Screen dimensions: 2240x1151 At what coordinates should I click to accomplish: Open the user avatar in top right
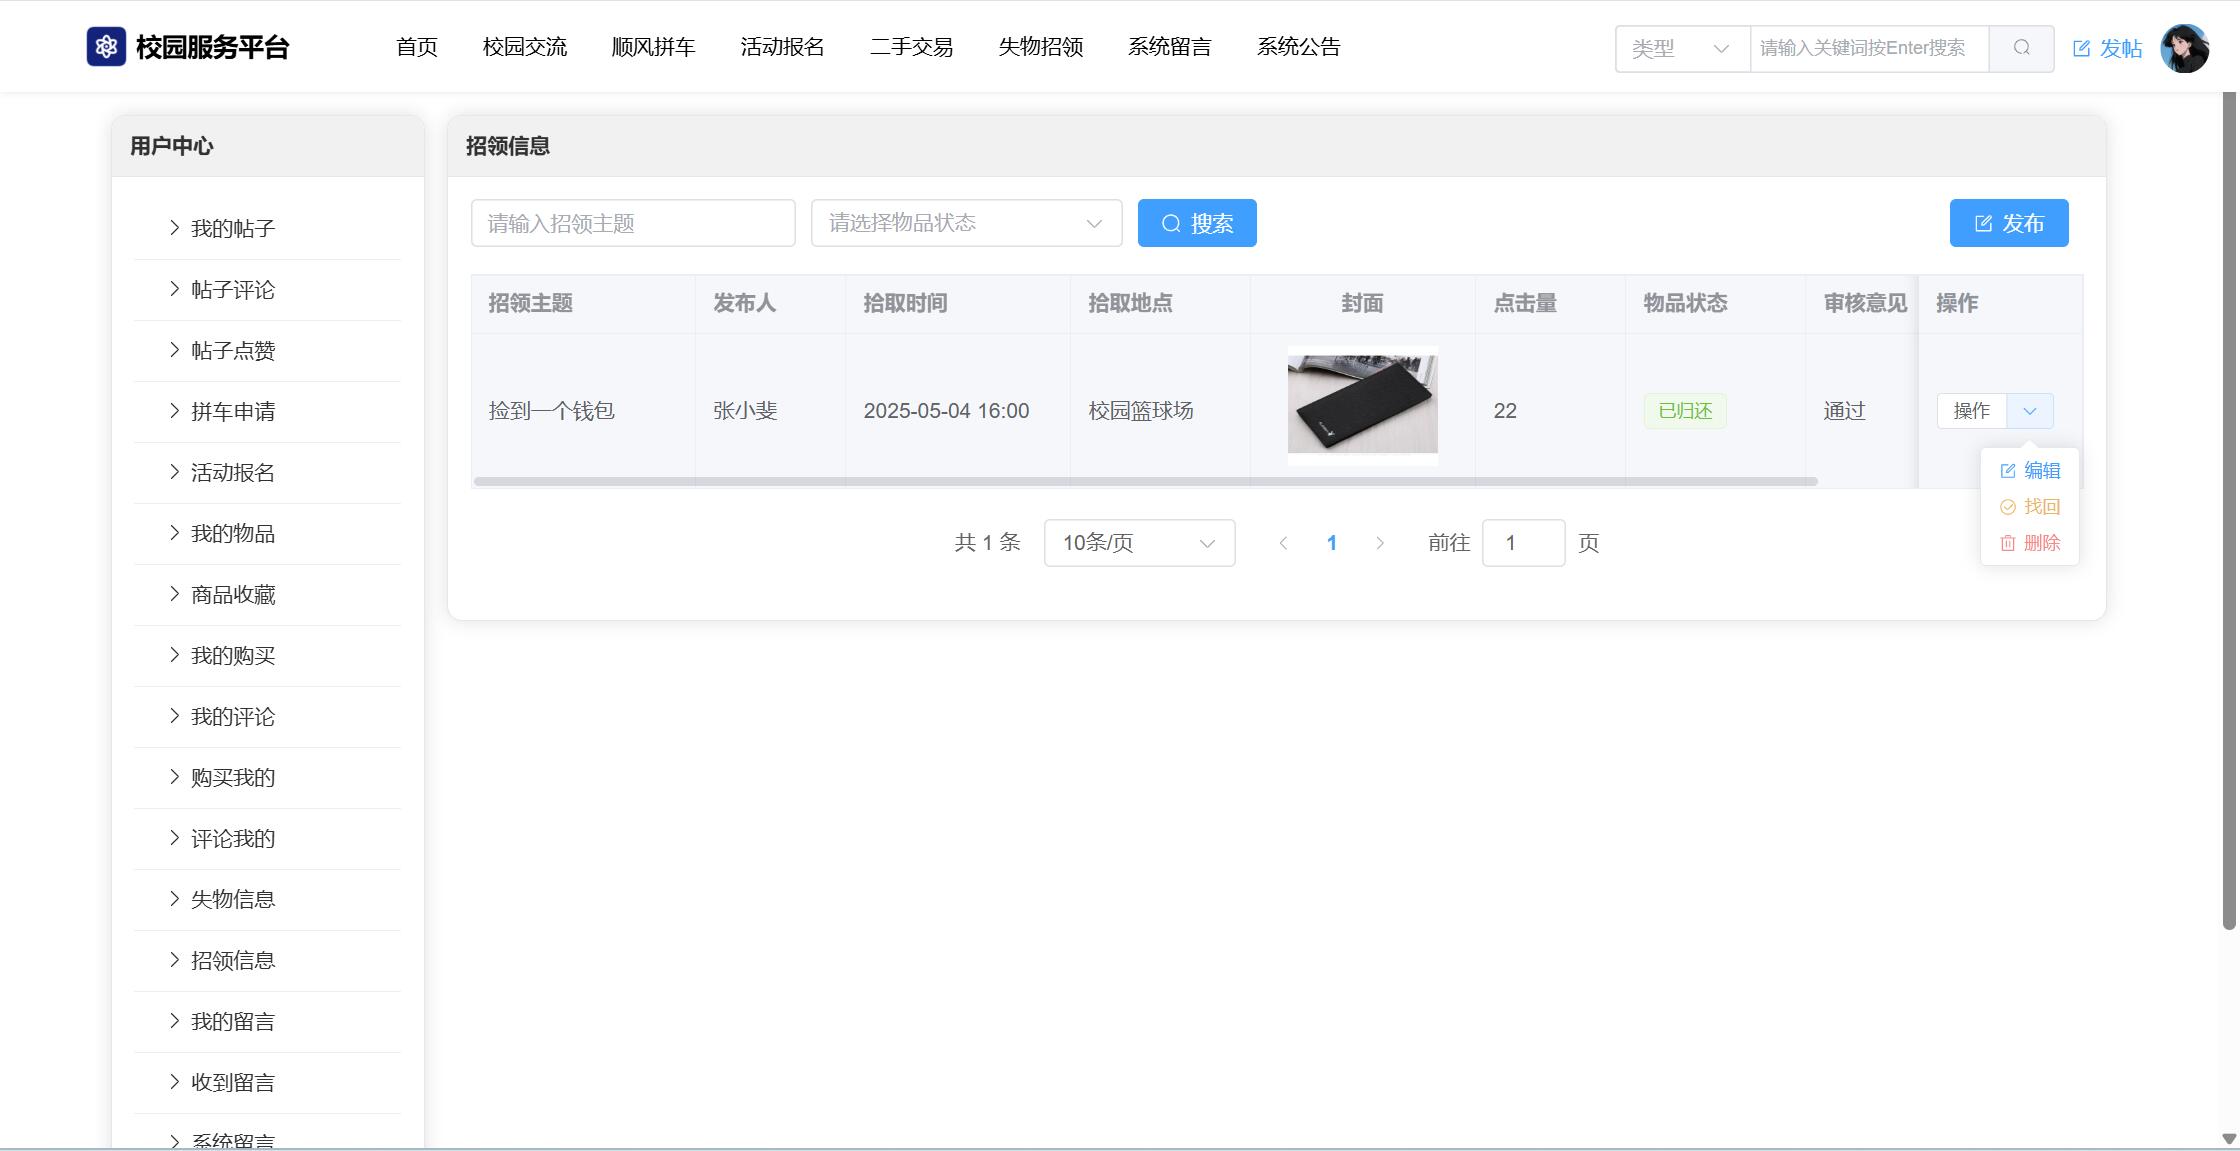2184,48
